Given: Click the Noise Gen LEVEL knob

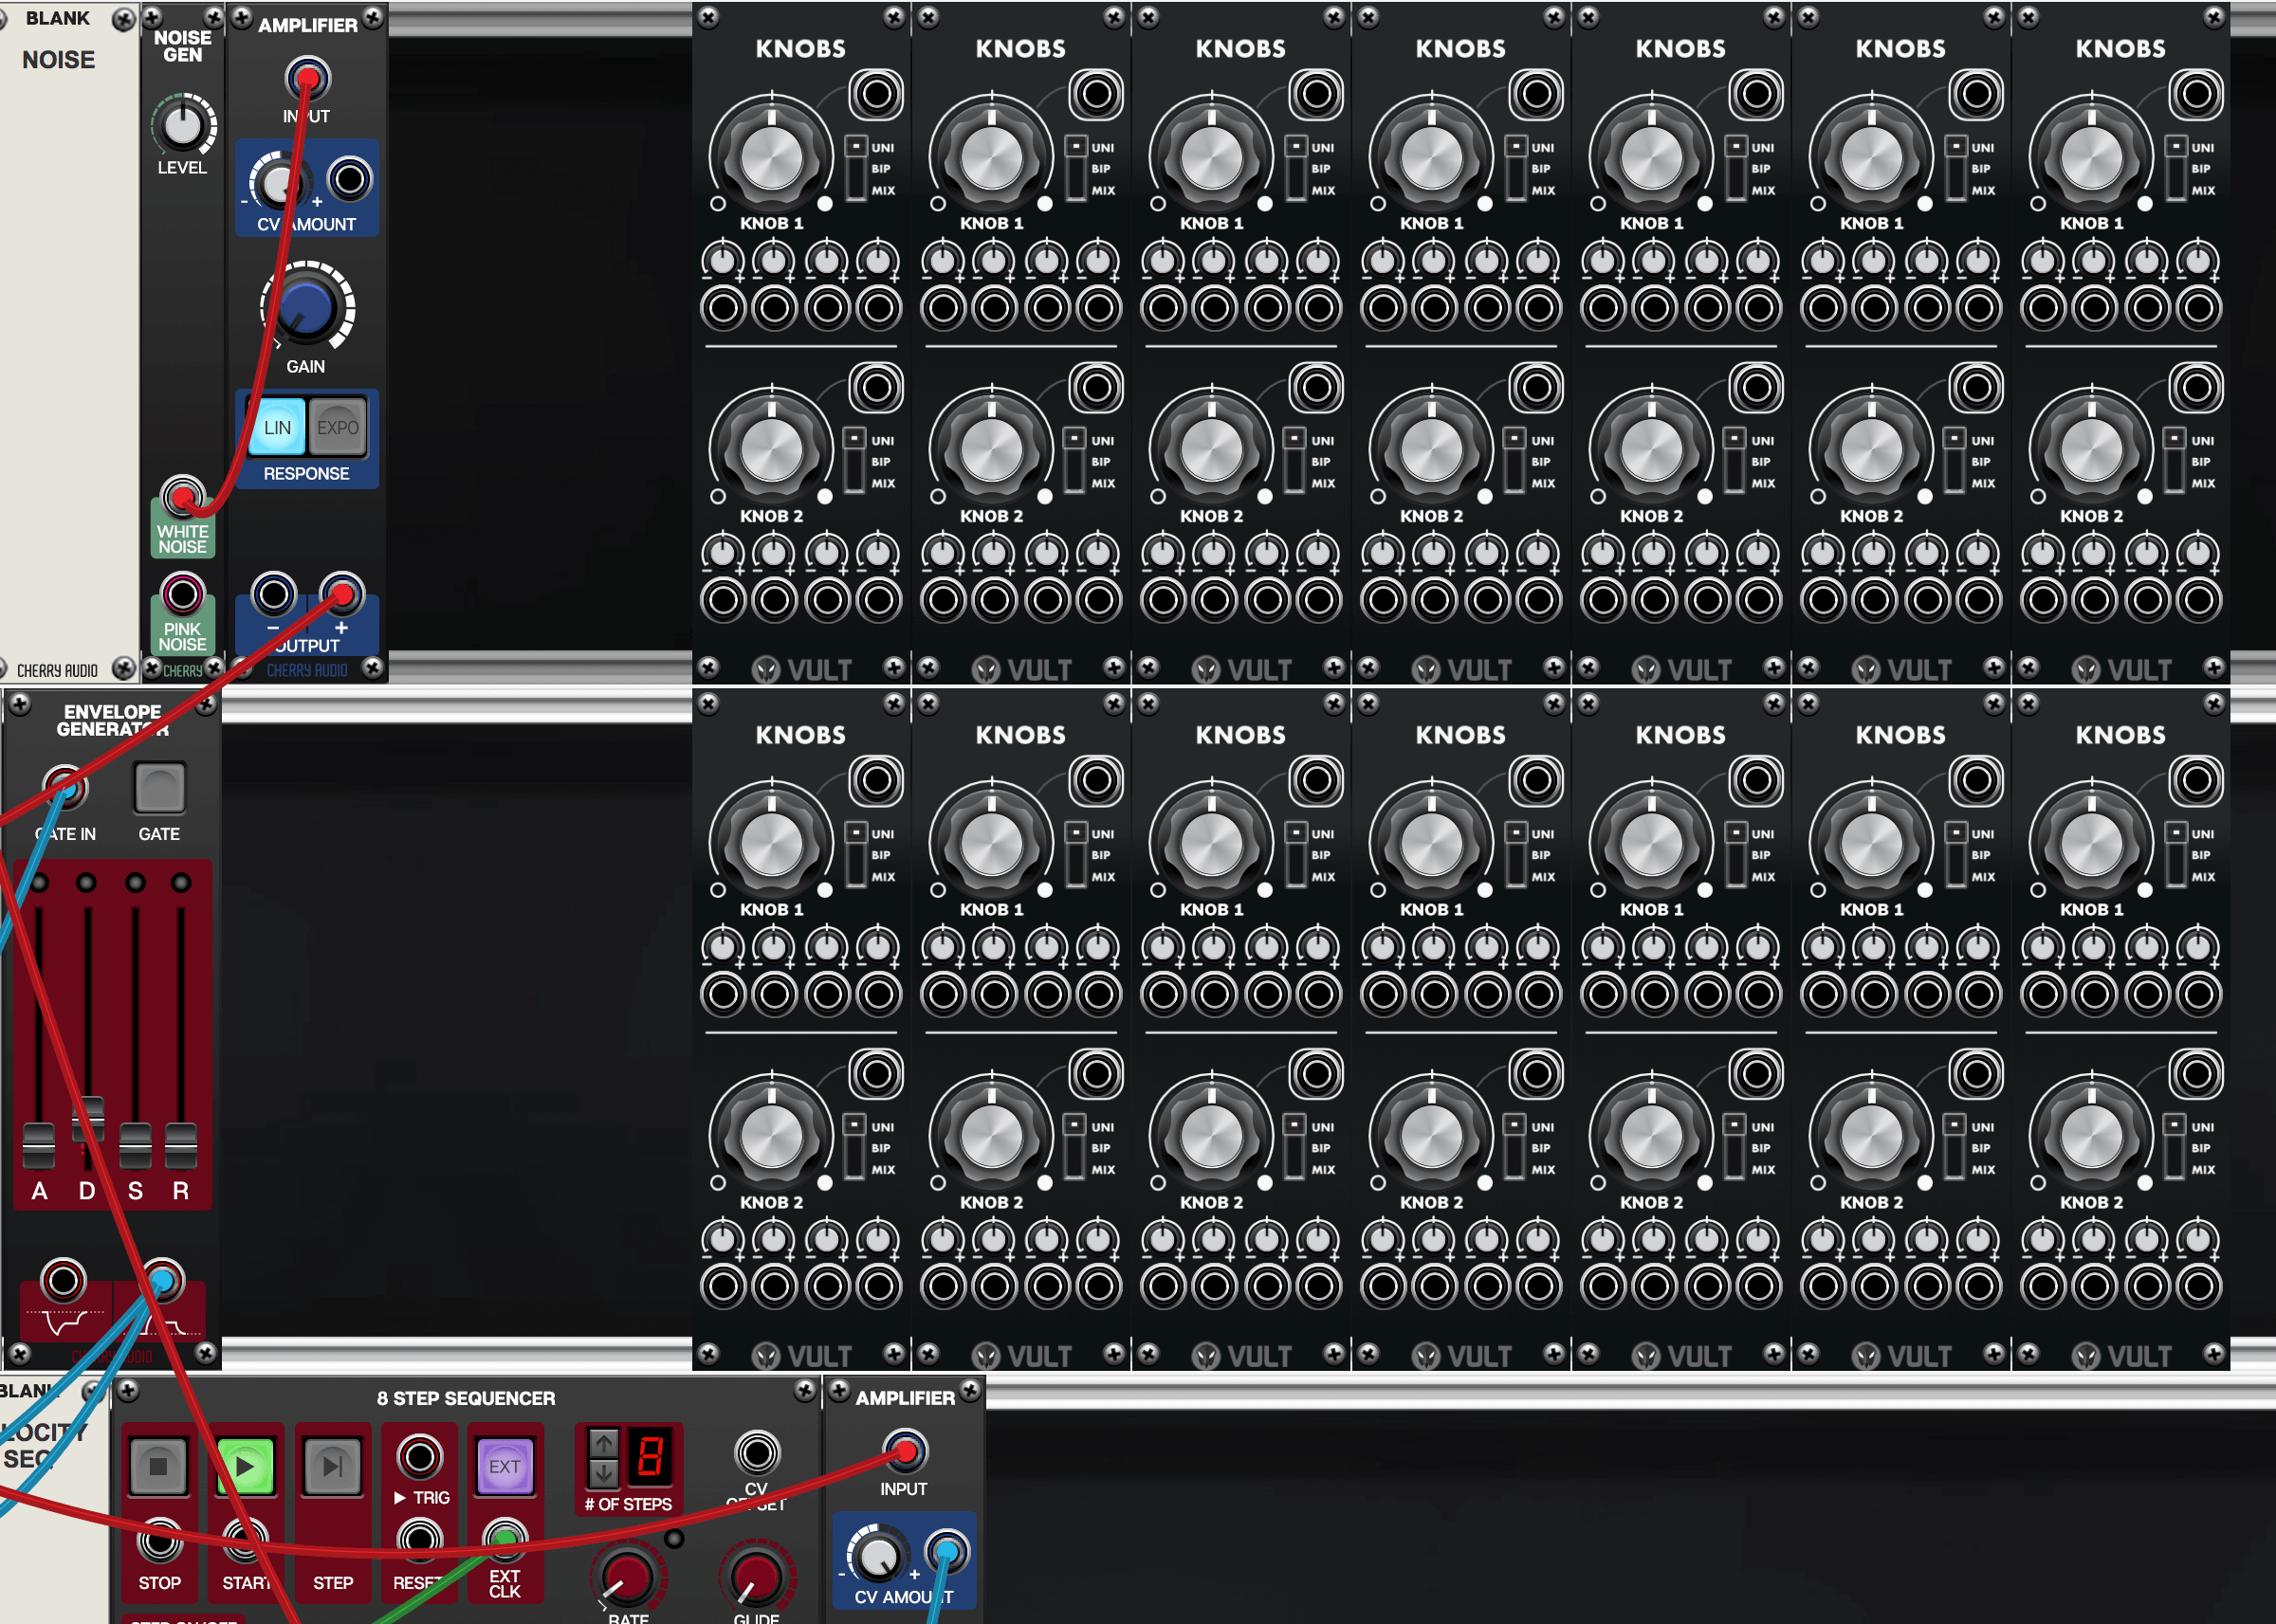Looking at the screenshot, I should (183, 126).
